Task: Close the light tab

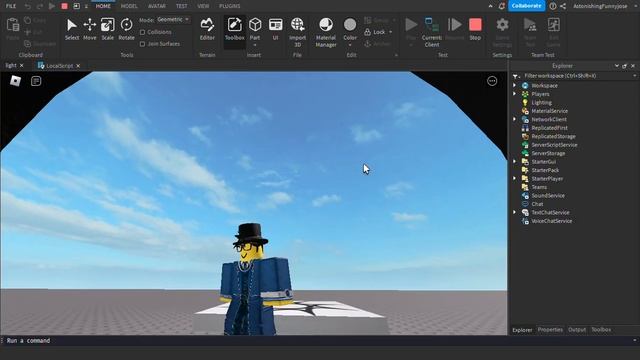Action: pos(22,65)
